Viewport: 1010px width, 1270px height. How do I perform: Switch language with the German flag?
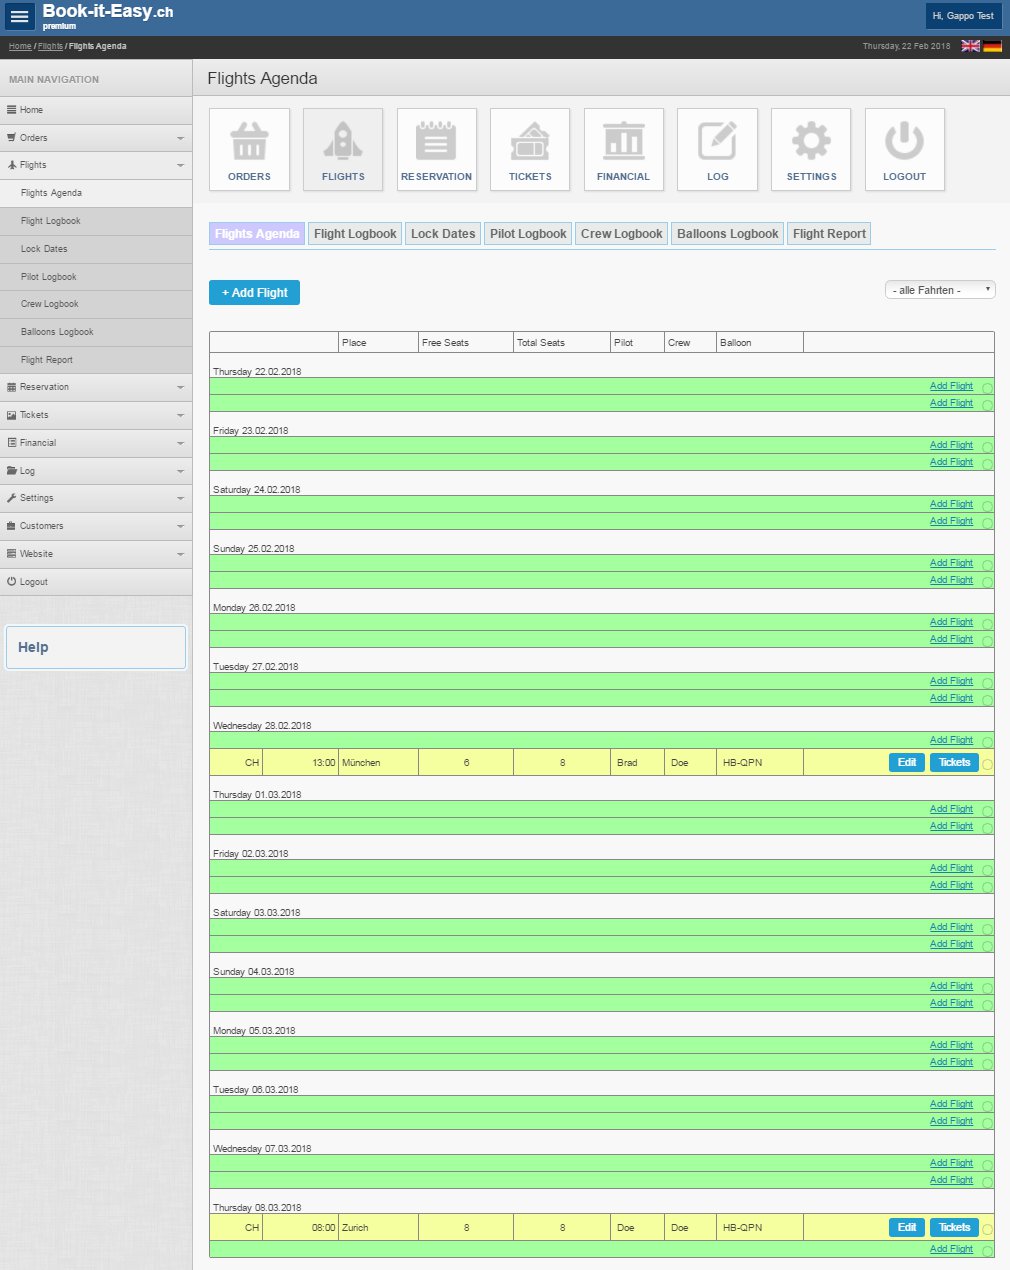pos(992,46)
